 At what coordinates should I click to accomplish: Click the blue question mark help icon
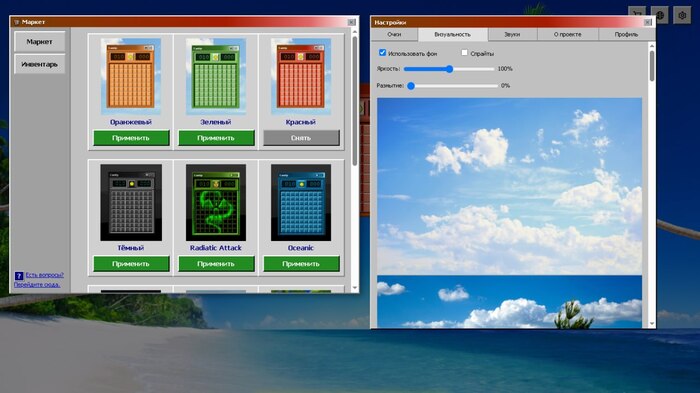19,276
